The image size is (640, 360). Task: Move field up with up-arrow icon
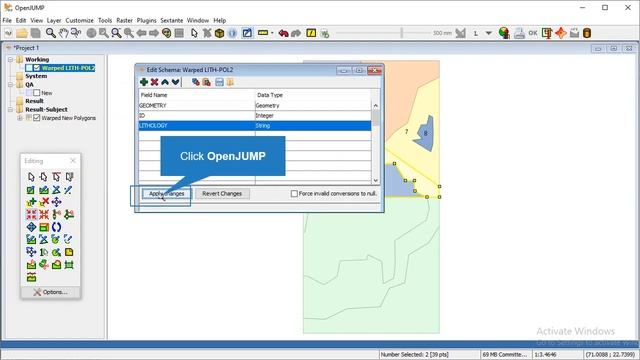point(165,82)
